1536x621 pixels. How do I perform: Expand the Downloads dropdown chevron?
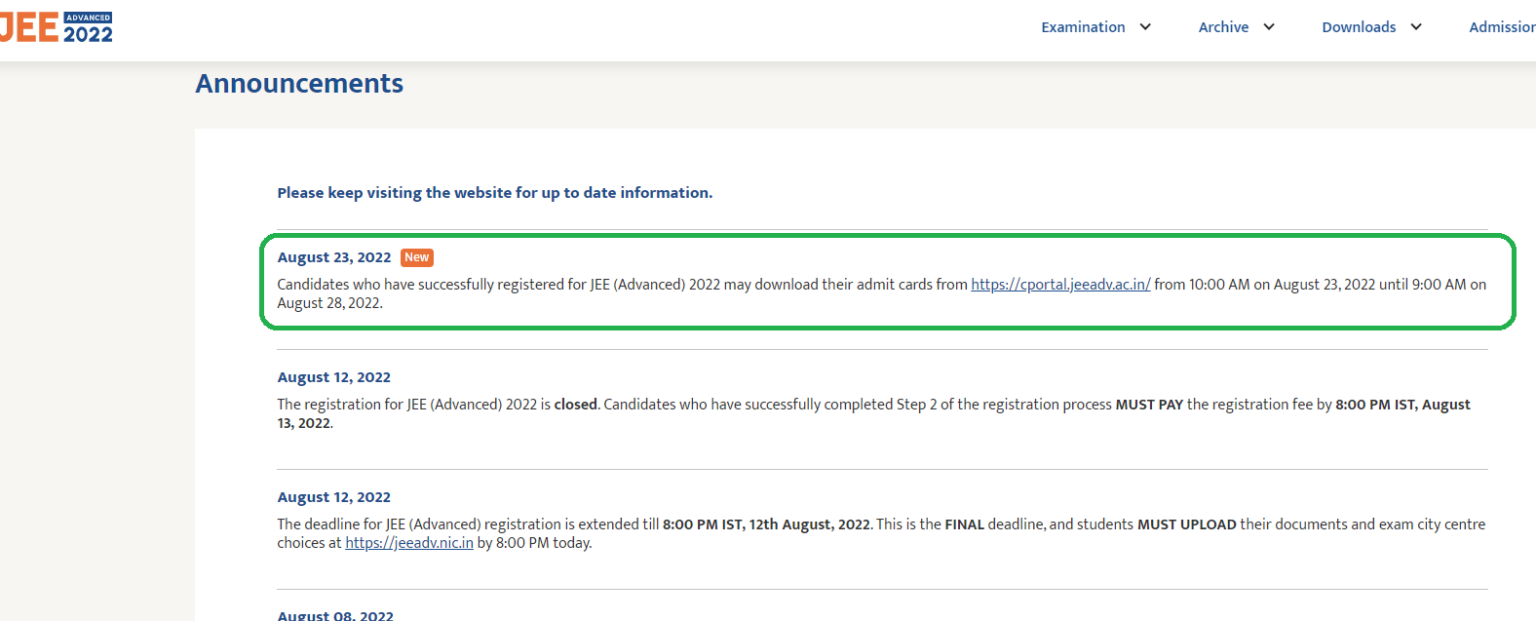1416,27
